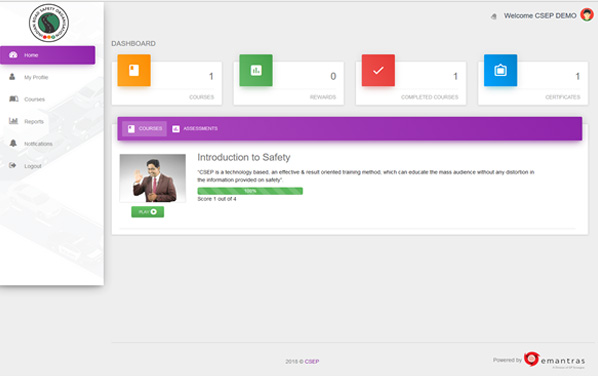Viewport: 598px width, 376px height.
Task: Click the CSEP link in footer
Action: [312, 362]
